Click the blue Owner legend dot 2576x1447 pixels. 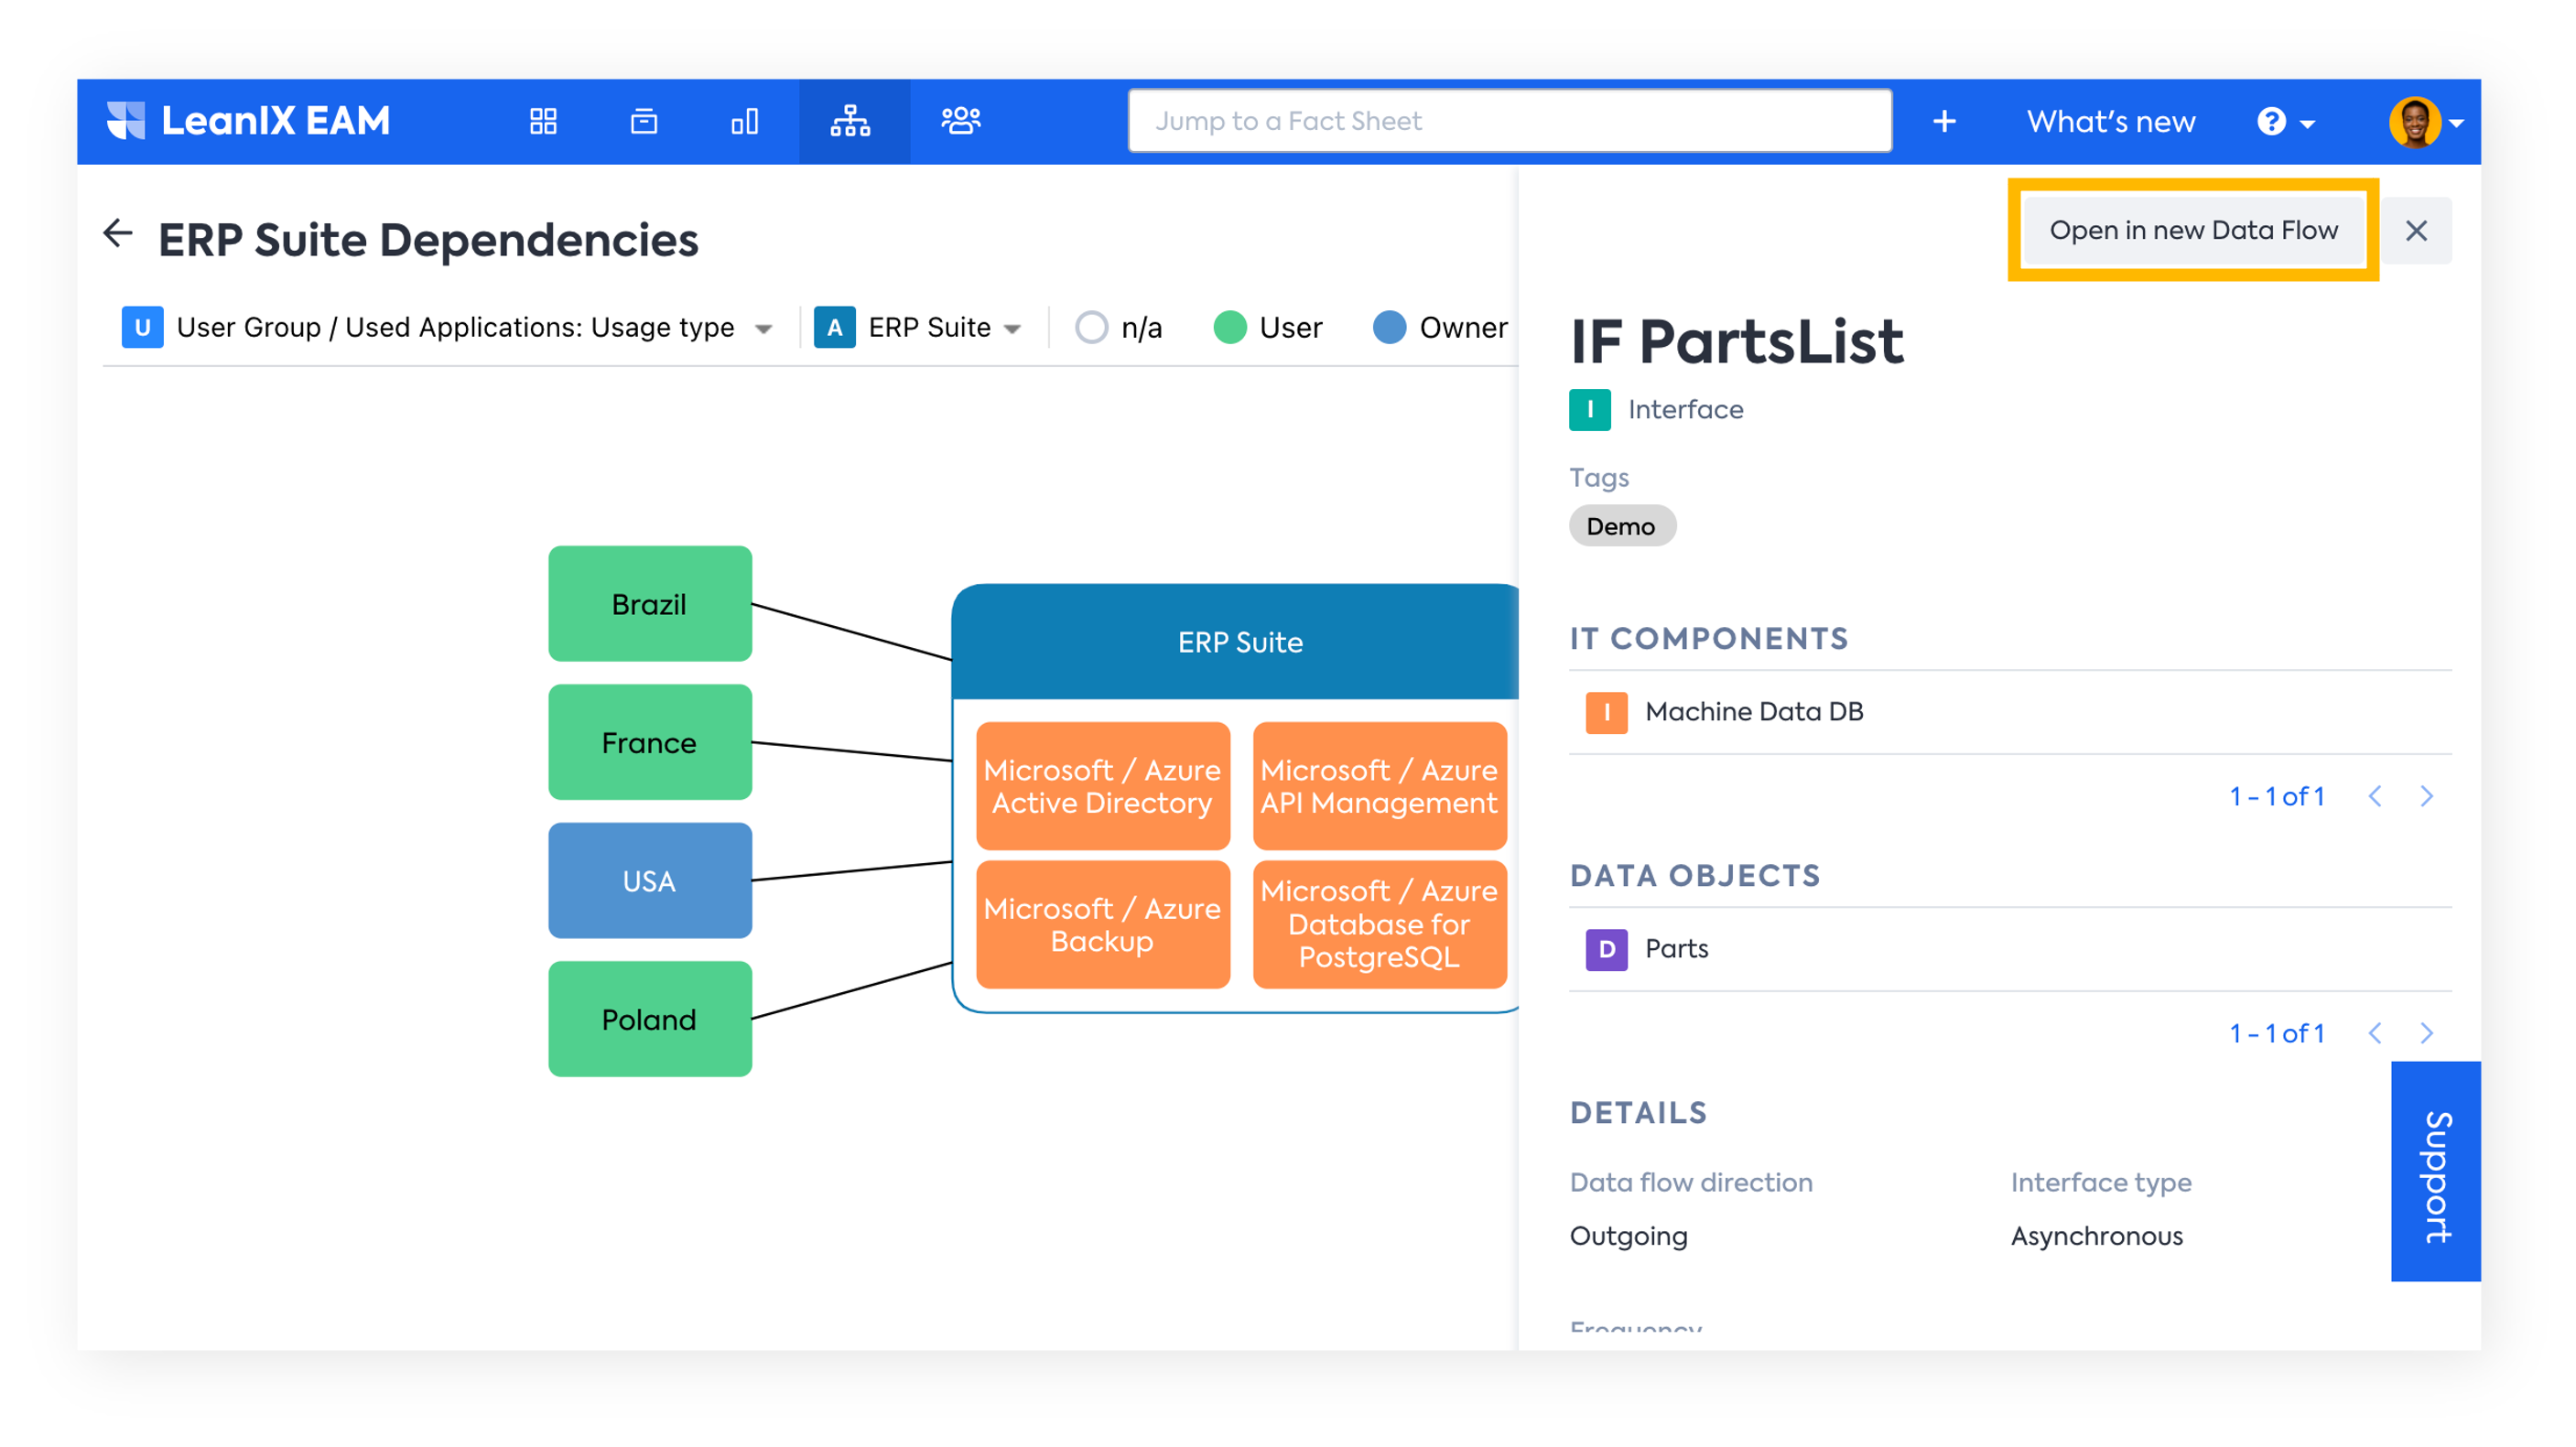[x=1390, y=327]
